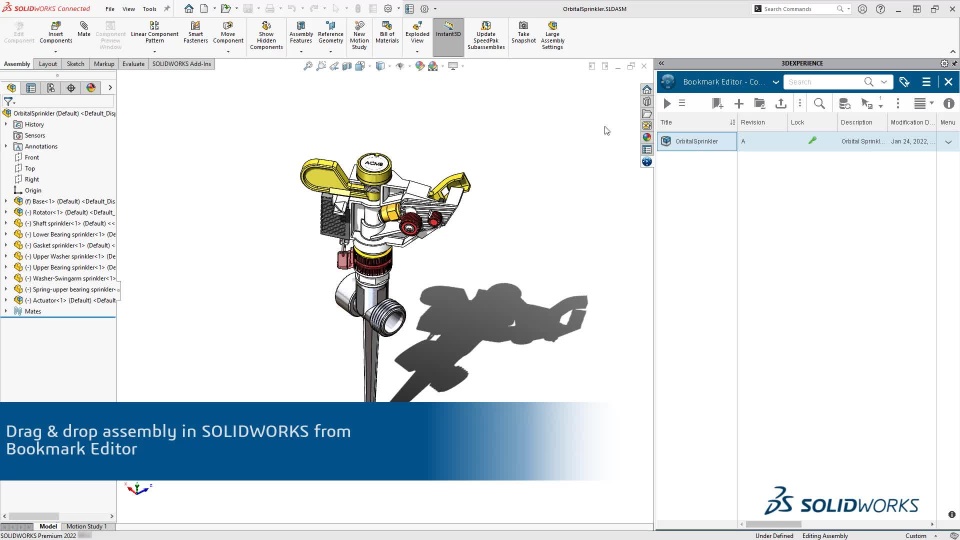
Task: Open Linear Component Pattern tool
Action: tap(154, 32)
